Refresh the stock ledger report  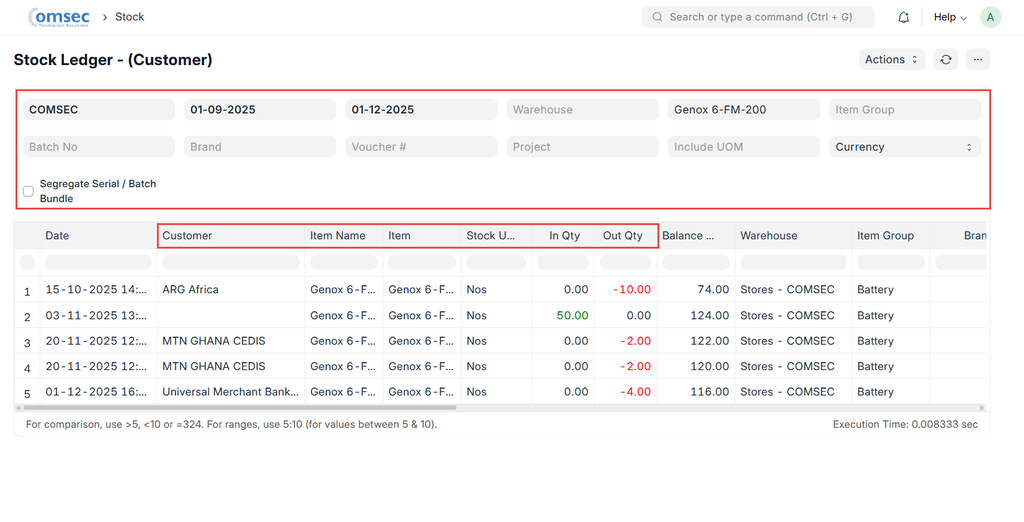(x=945, y=60)
